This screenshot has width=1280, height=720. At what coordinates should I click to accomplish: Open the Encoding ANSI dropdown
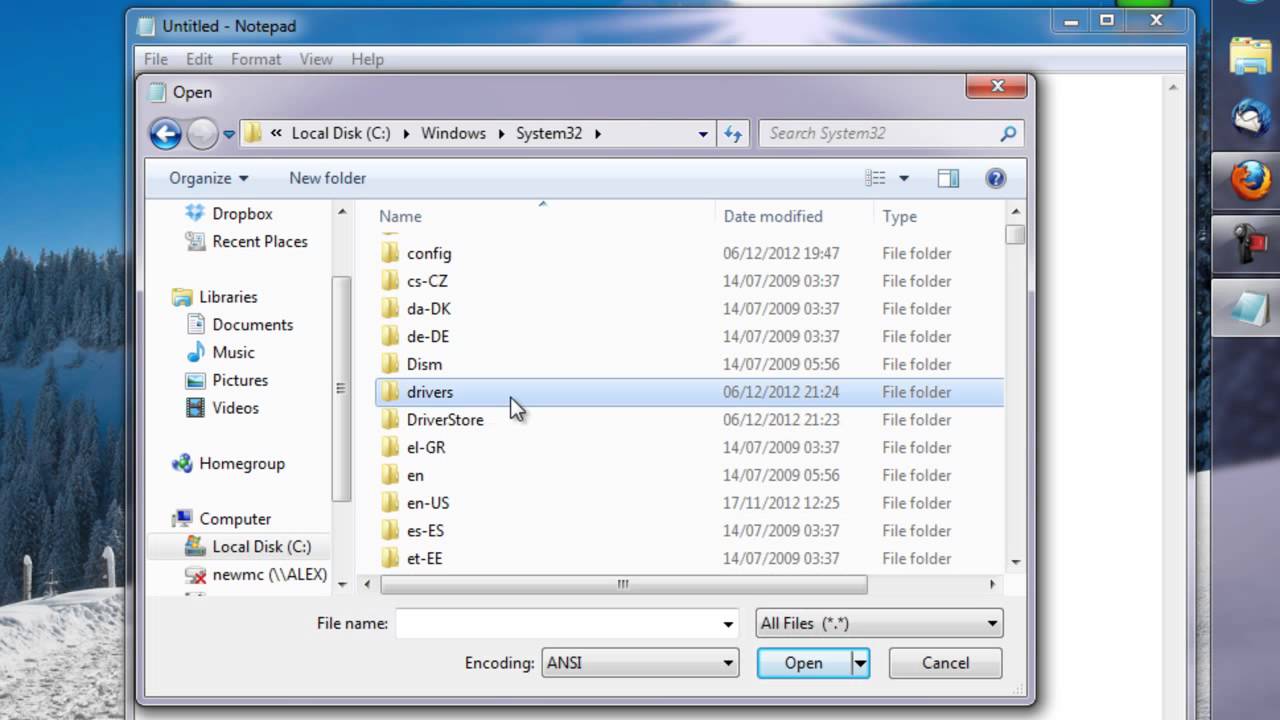click(640, 663)
